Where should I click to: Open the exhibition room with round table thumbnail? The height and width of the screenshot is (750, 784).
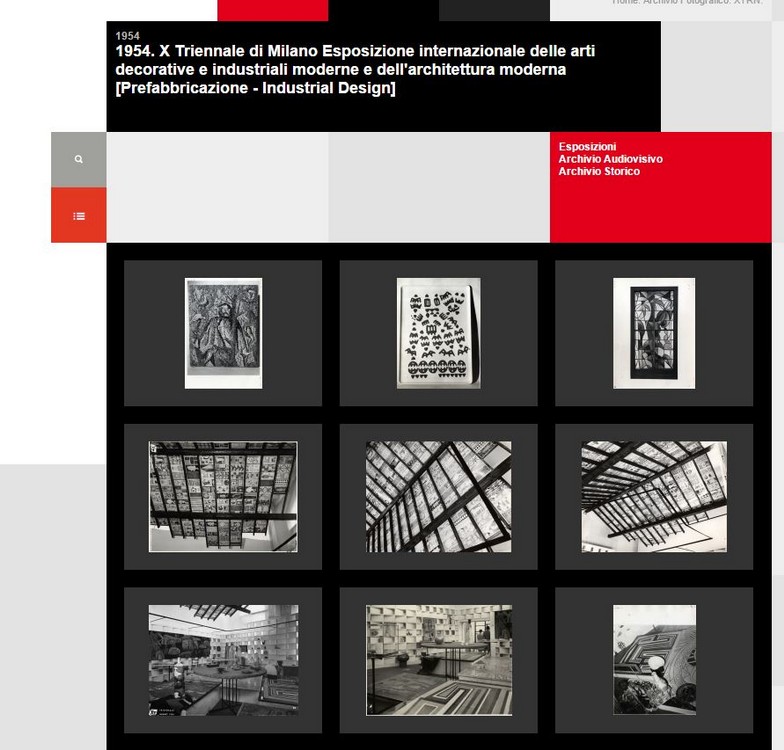coord(224,660)
